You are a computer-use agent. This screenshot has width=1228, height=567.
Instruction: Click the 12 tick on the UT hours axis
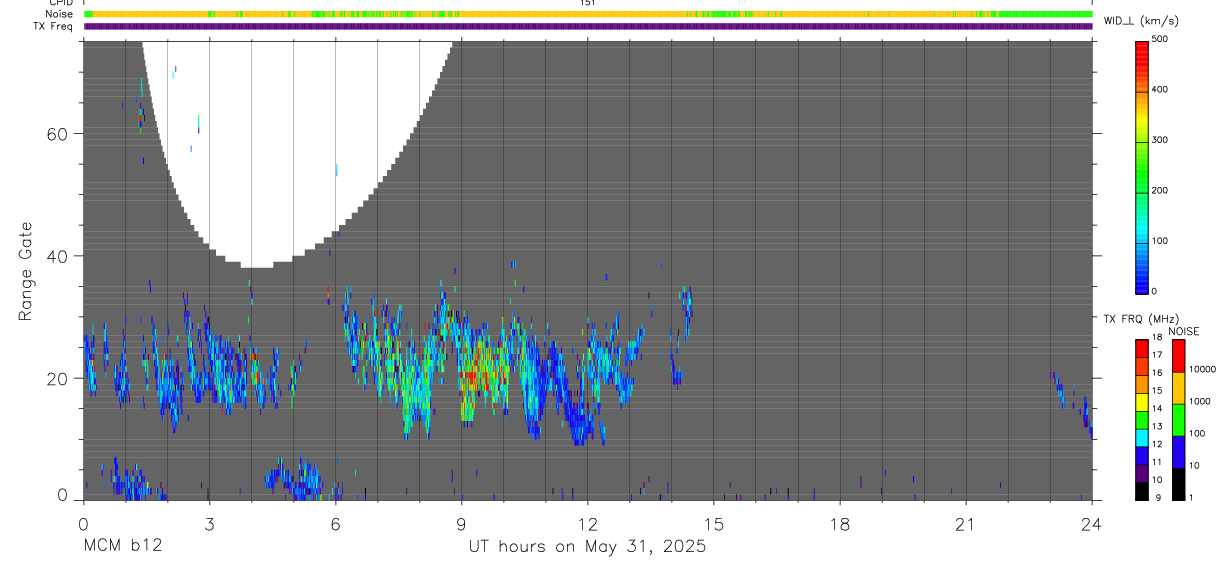click(588, 523)
